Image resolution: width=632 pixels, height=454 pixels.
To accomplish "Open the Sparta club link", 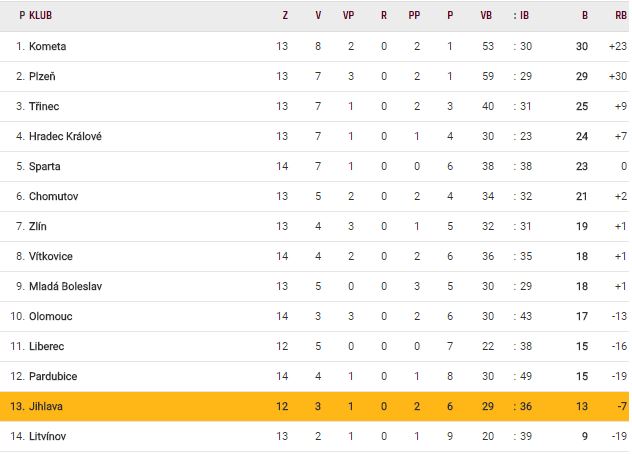I will [46, 166].
